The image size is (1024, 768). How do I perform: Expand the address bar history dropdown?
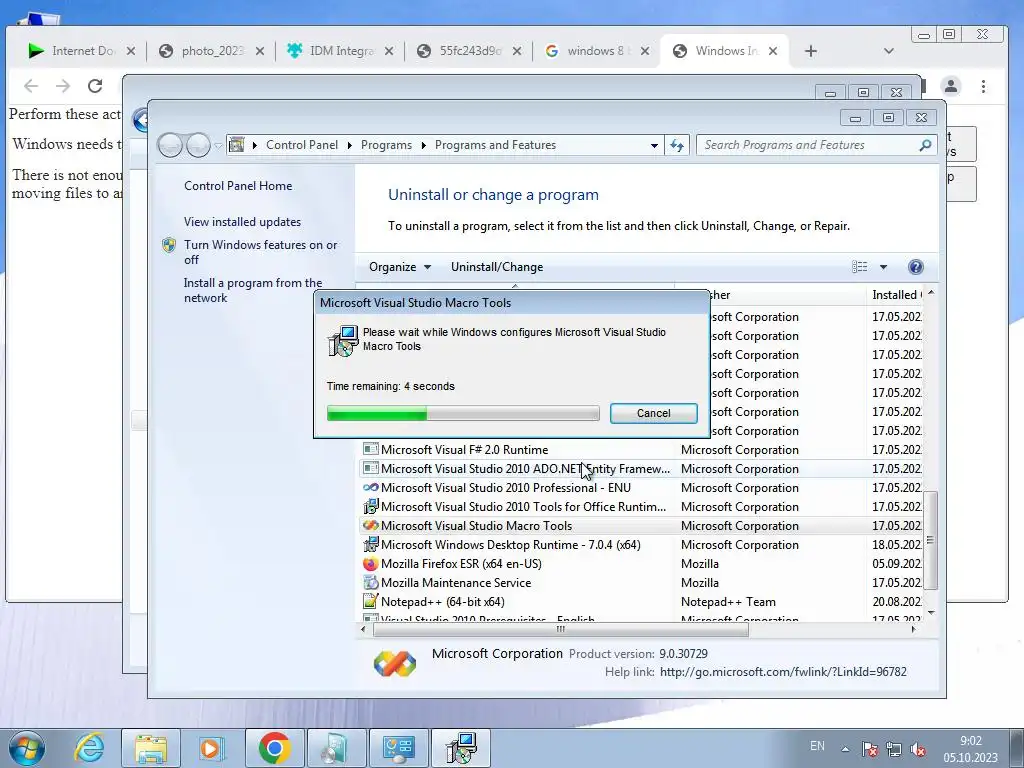coord(654,145)
